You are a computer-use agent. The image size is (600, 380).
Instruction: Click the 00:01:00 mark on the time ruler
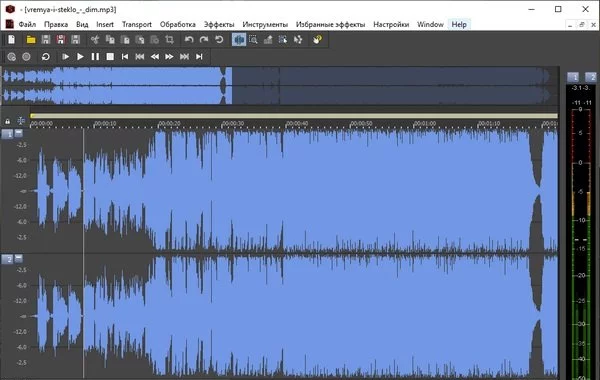pyautogui.click(x=425, y=124)
